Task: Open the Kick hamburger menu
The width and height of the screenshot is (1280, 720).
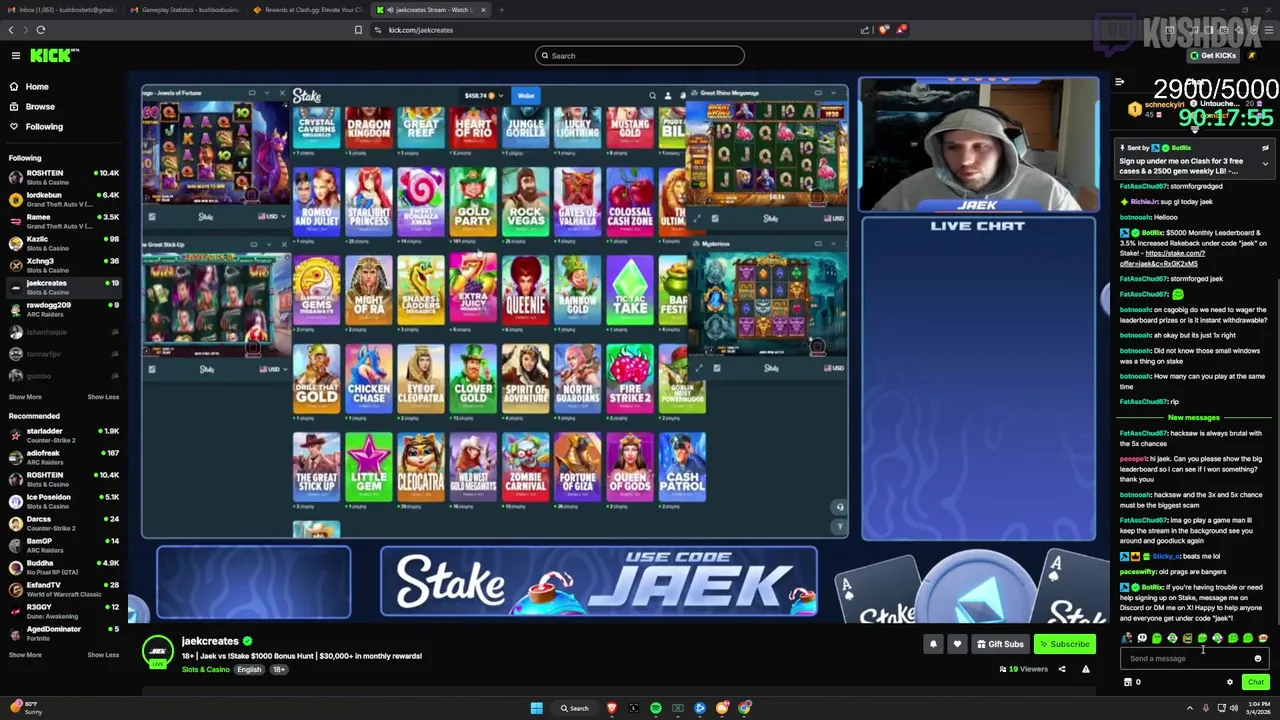Action: coord(15,56)
